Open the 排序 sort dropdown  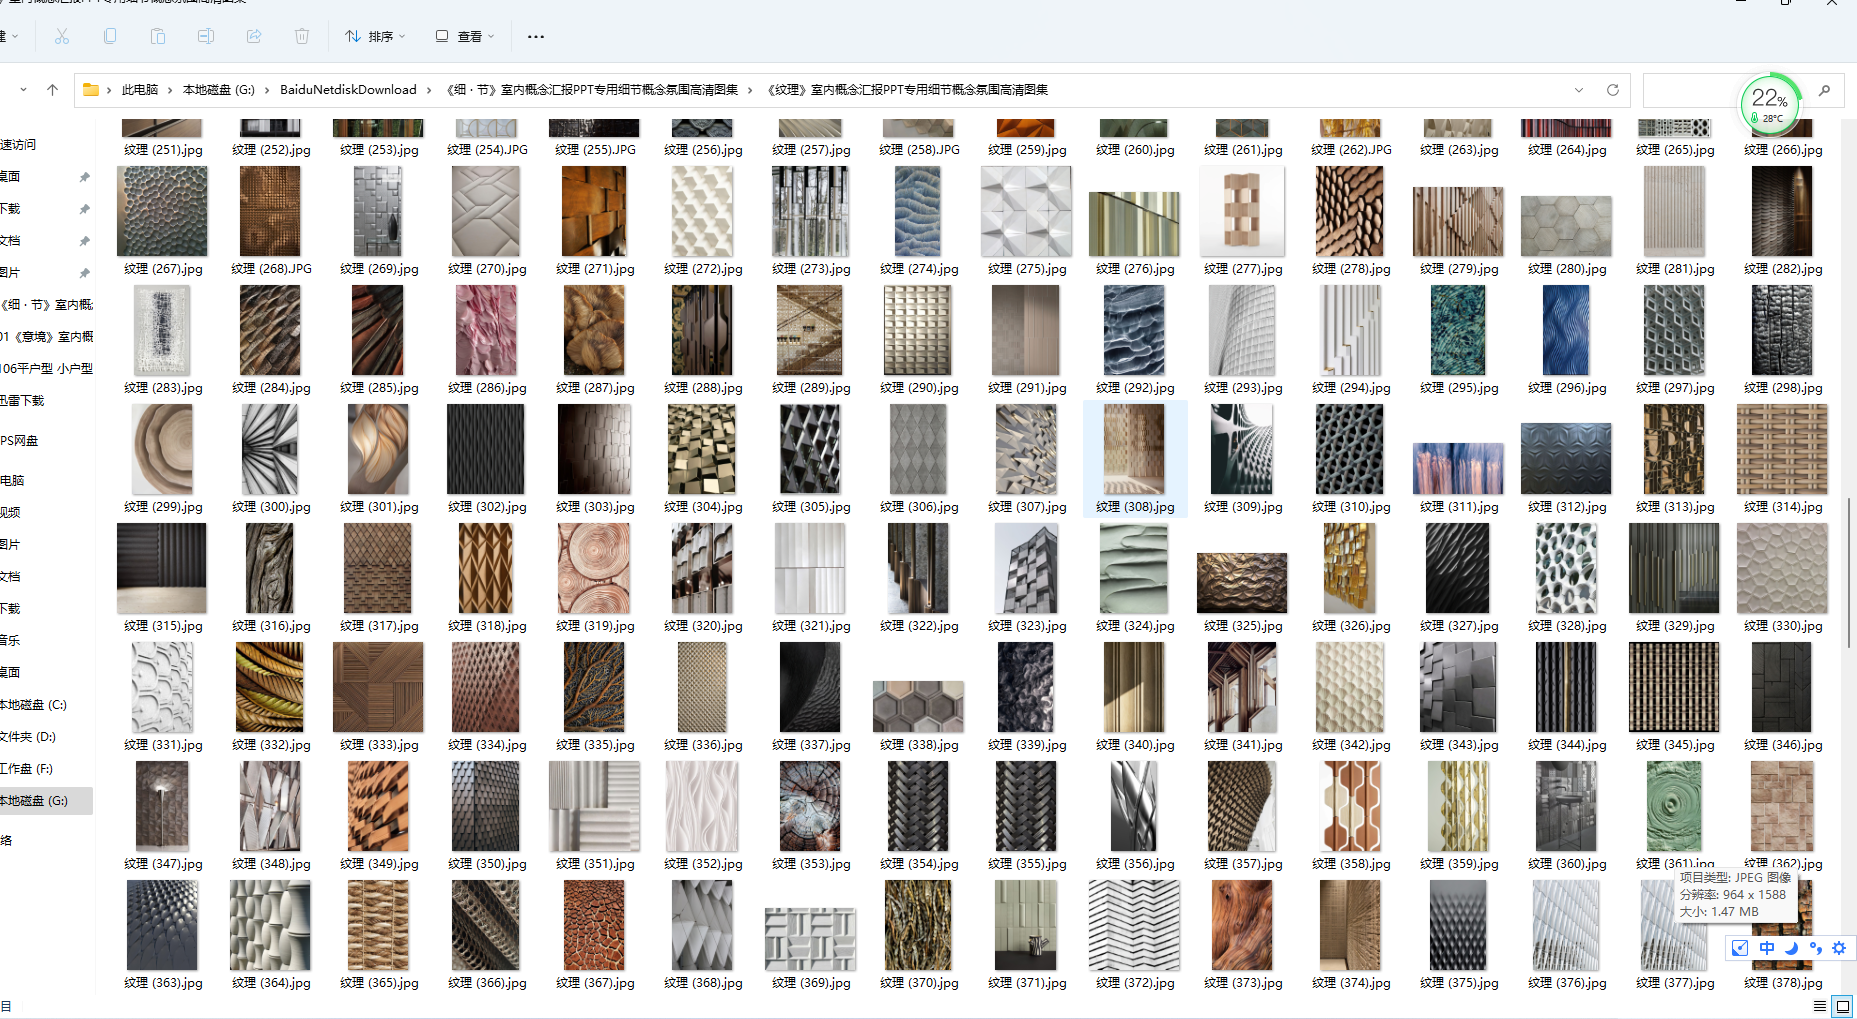point(375,37)
